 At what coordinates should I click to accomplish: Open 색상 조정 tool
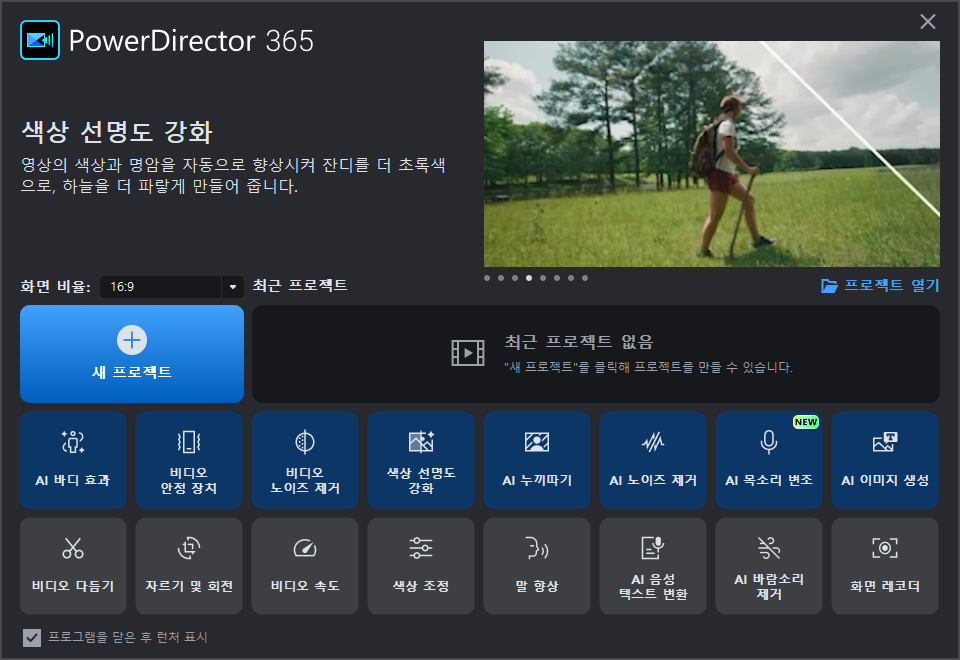pos(421,566)
